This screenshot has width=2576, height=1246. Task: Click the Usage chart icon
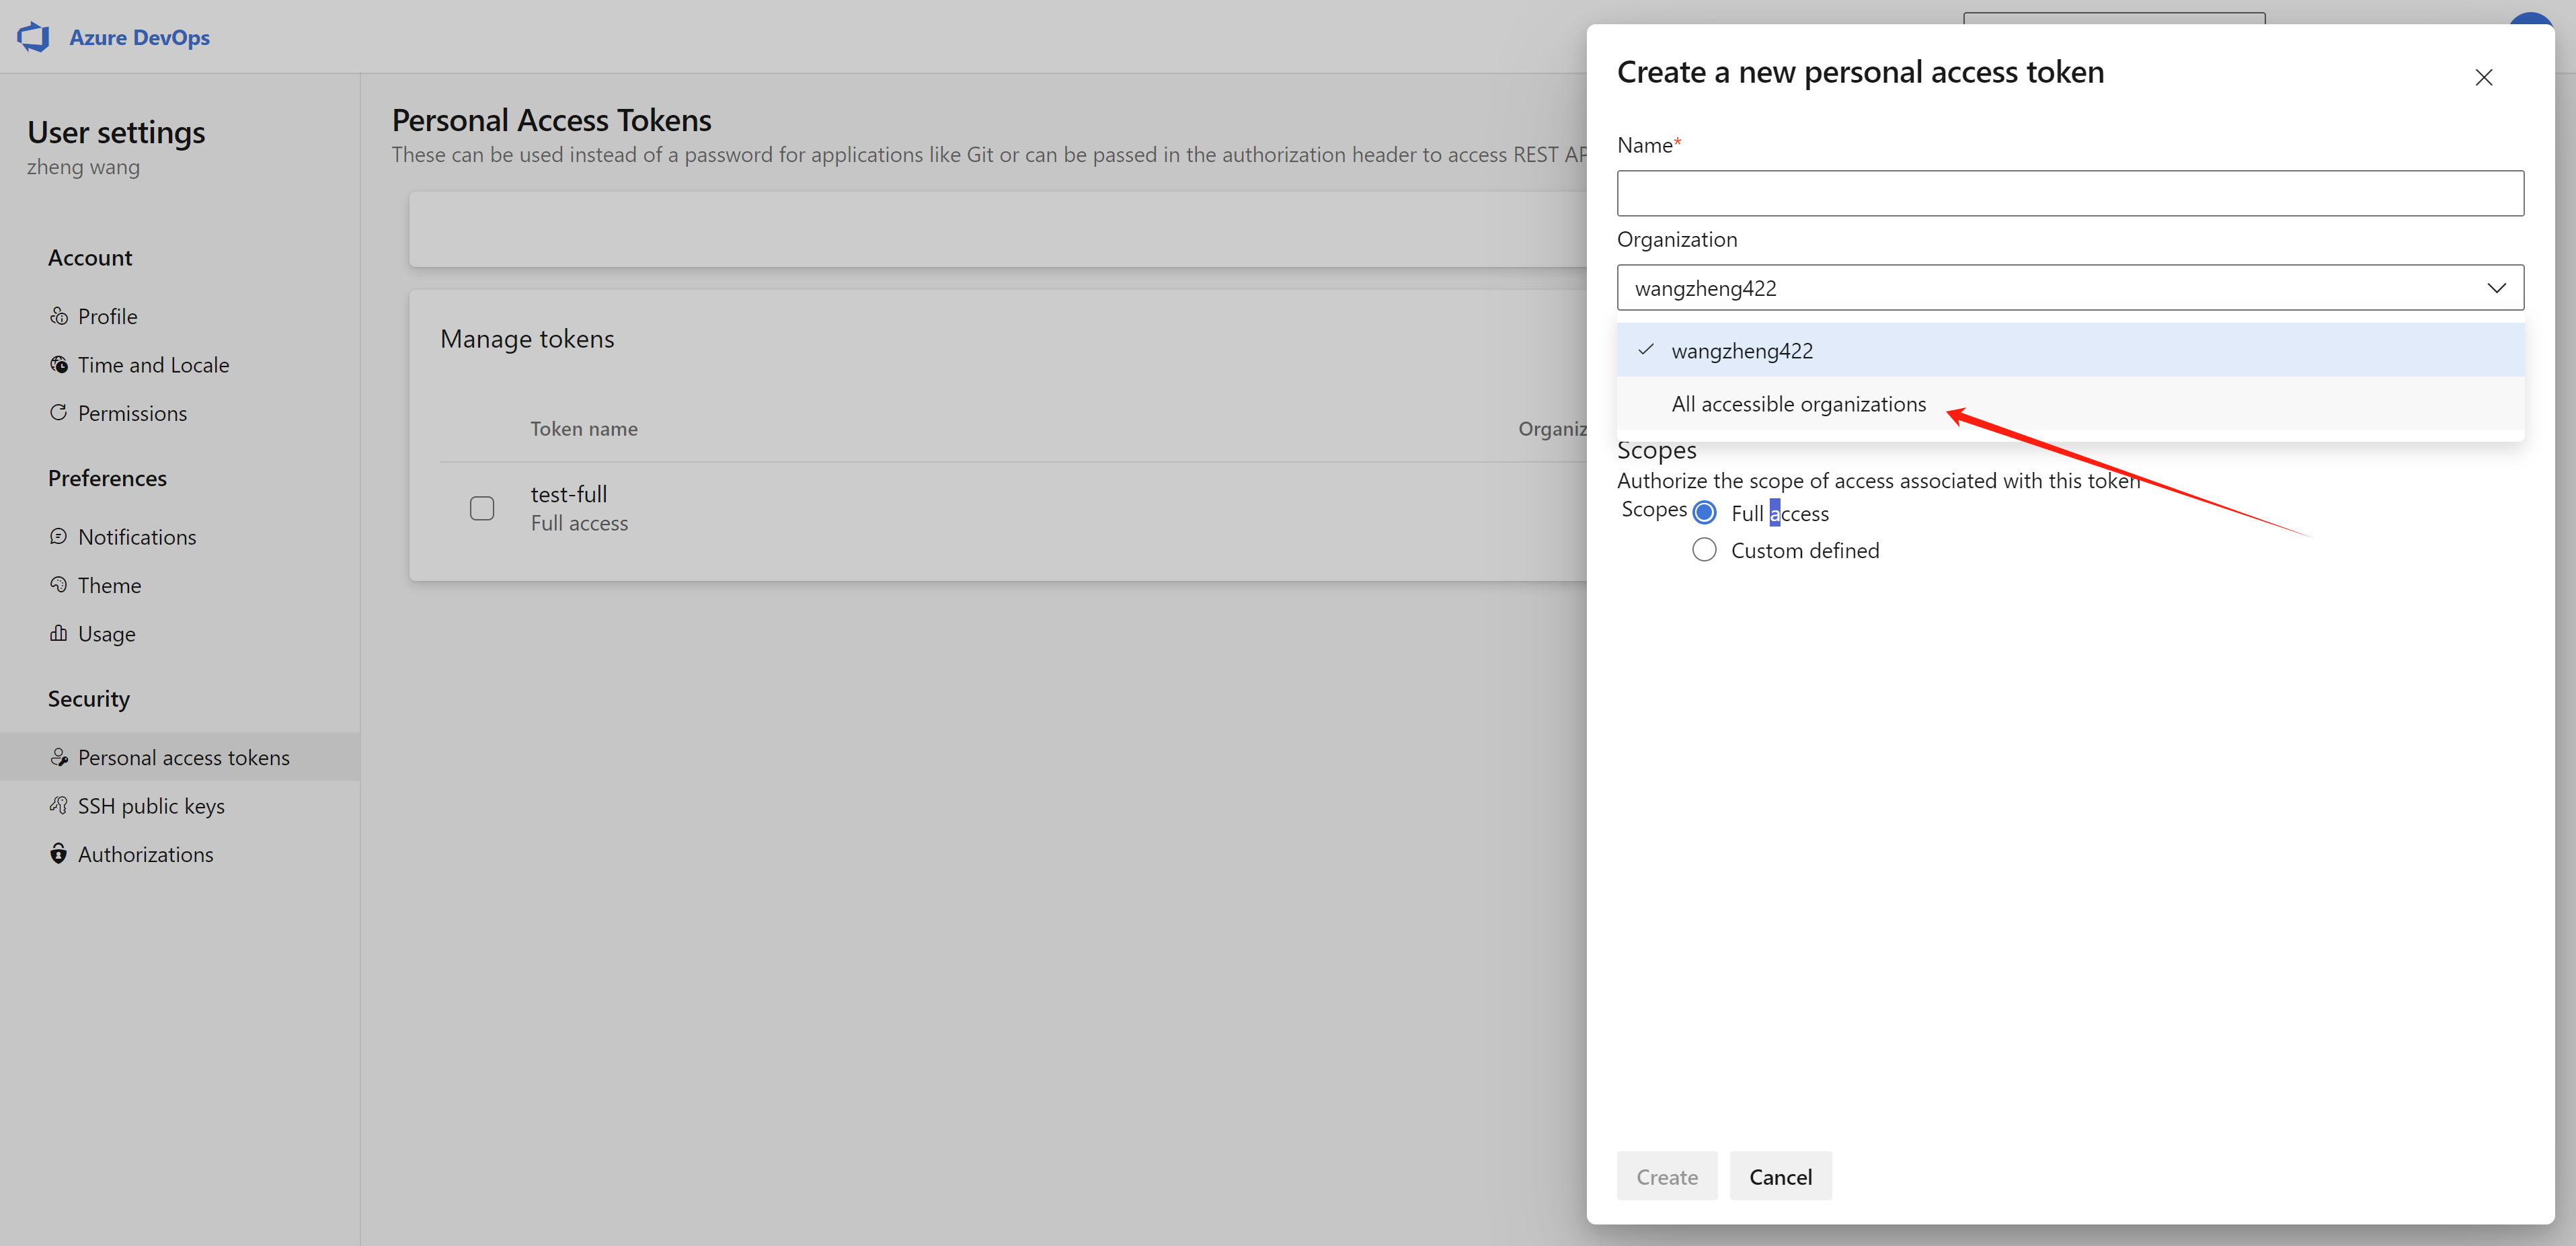pyautogui.click(x=59, y=633)
